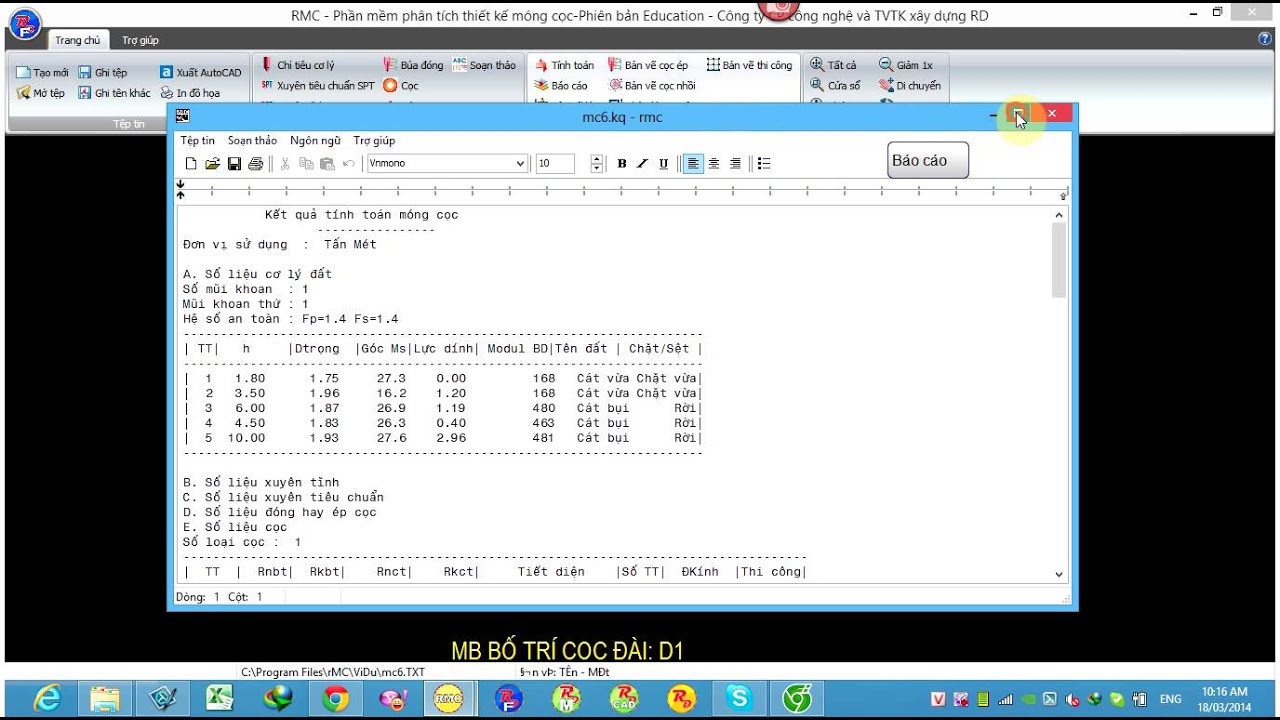The image size is (1280, 720).
Task: Open Chrome from taskbar
Action: coord(335,698)
